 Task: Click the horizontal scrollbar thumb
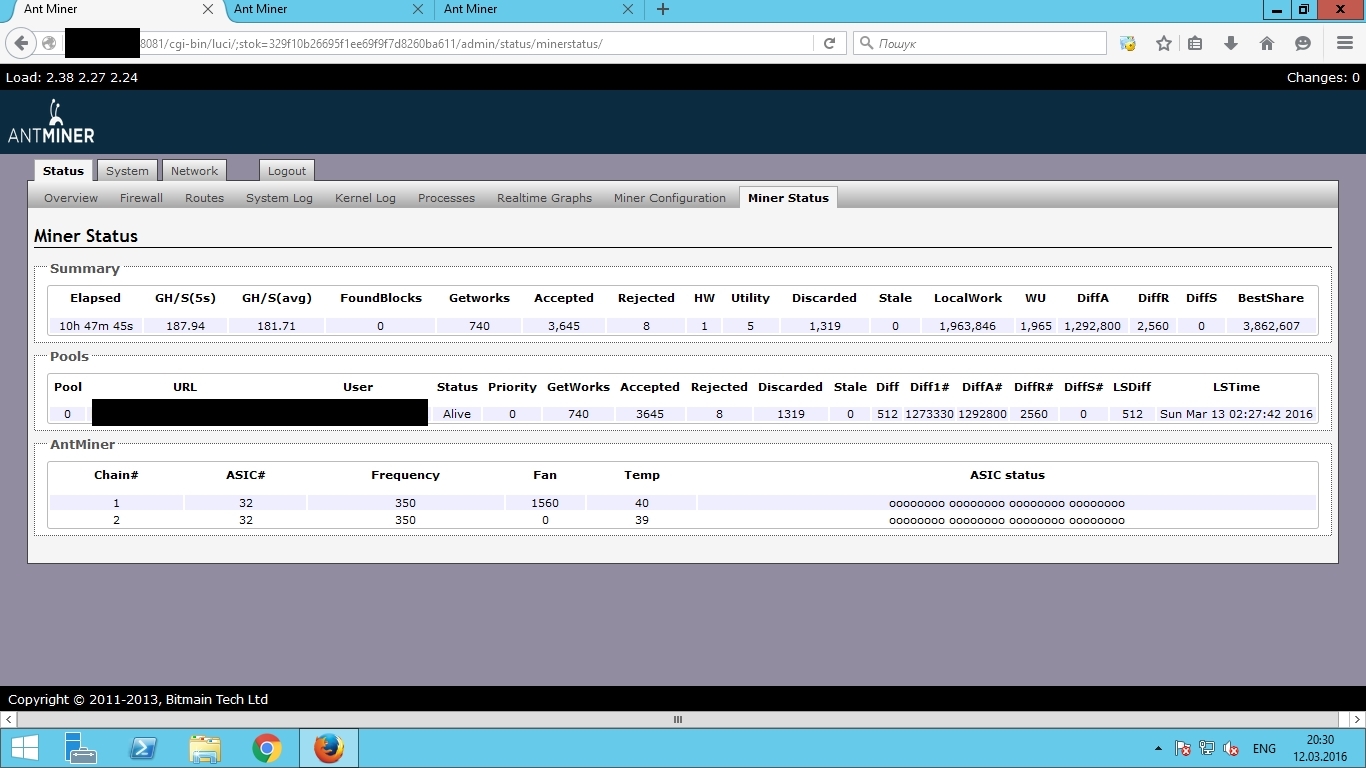[677, 719]
